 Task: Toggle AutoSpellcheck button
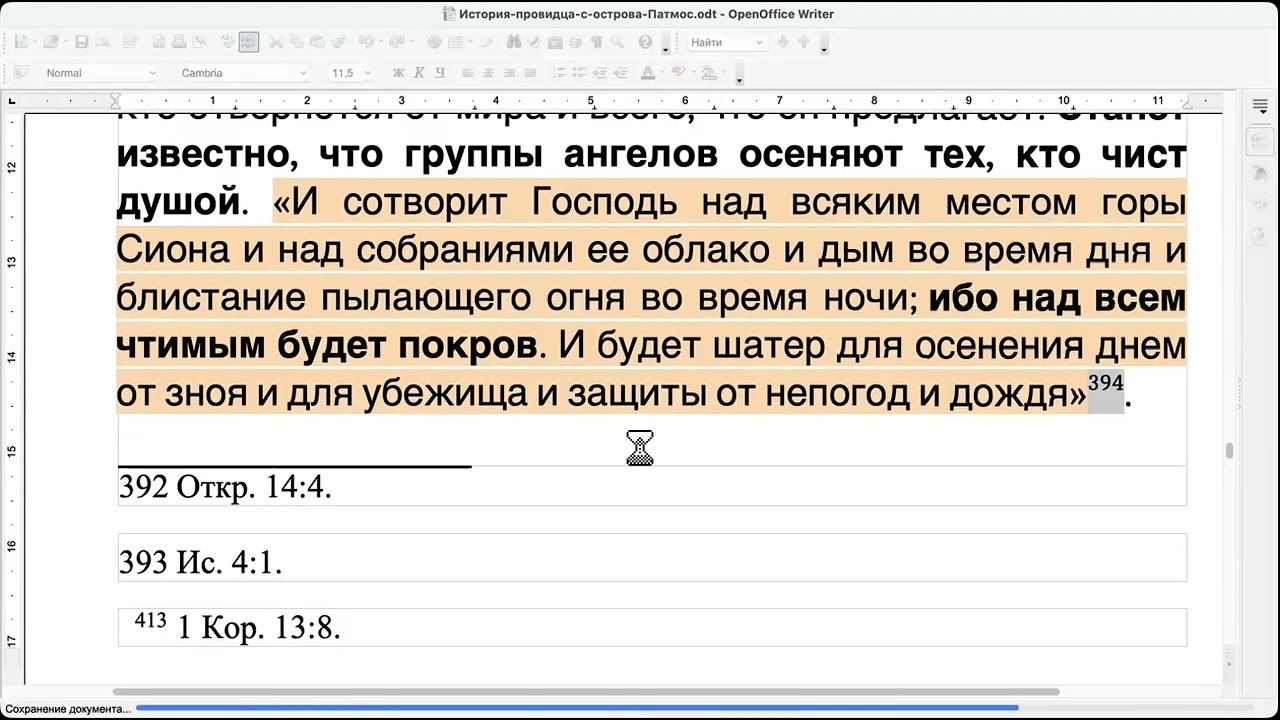(x=249, y=42)
